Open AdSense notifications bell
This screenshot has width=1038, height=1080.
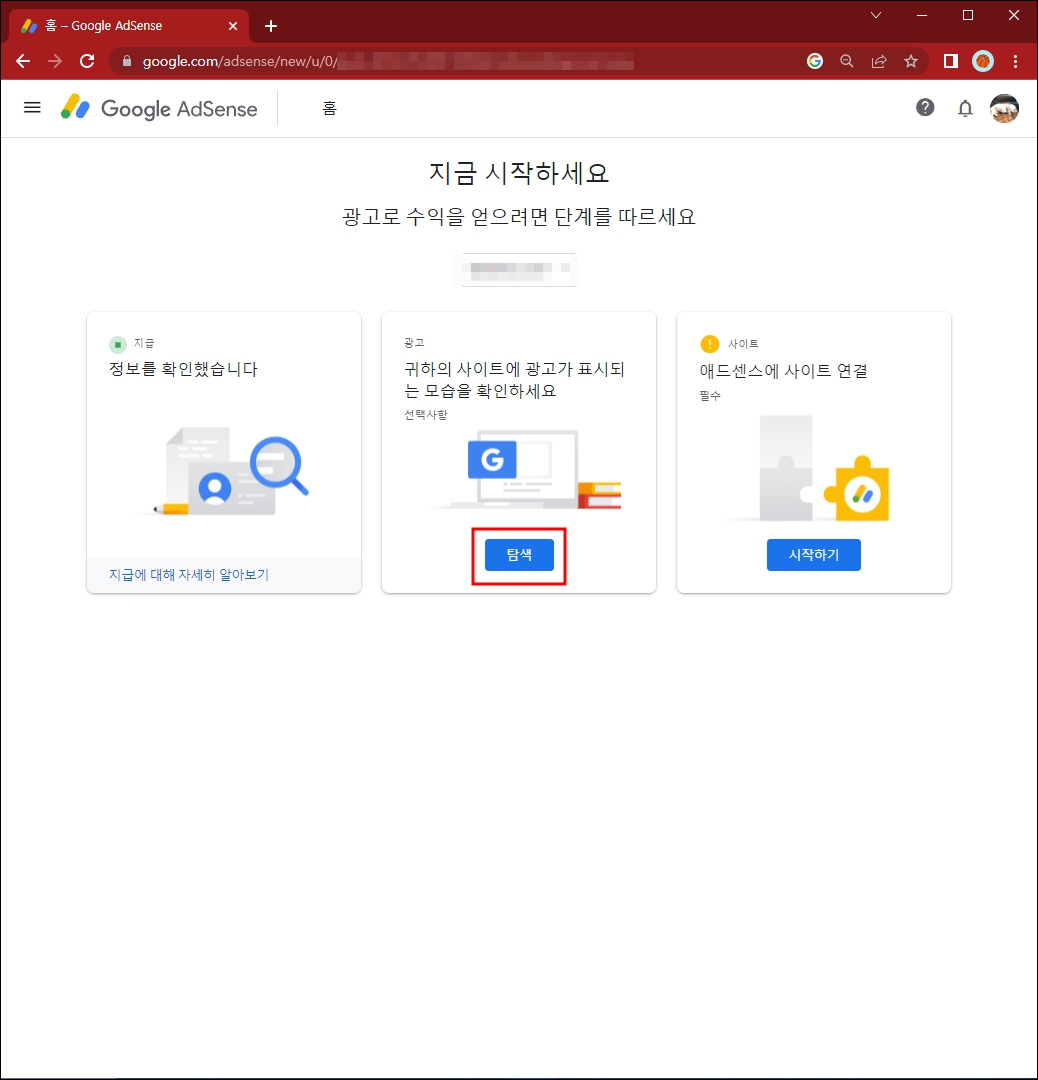[965, 107]
